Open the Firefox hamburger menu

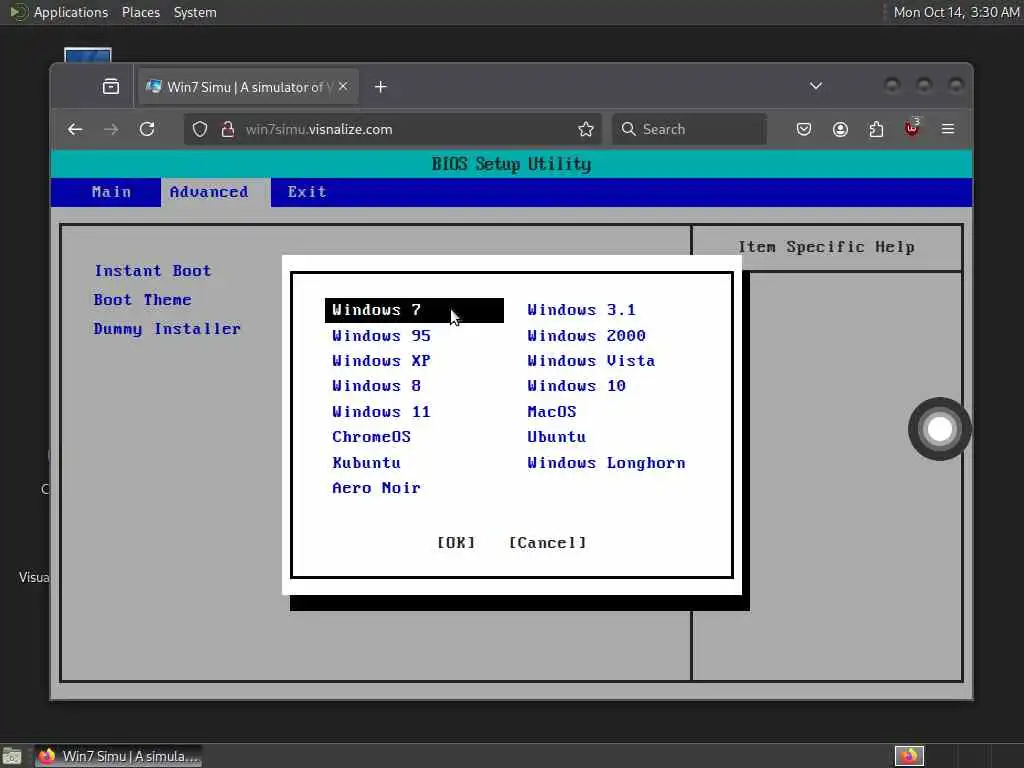pos(948,129)
